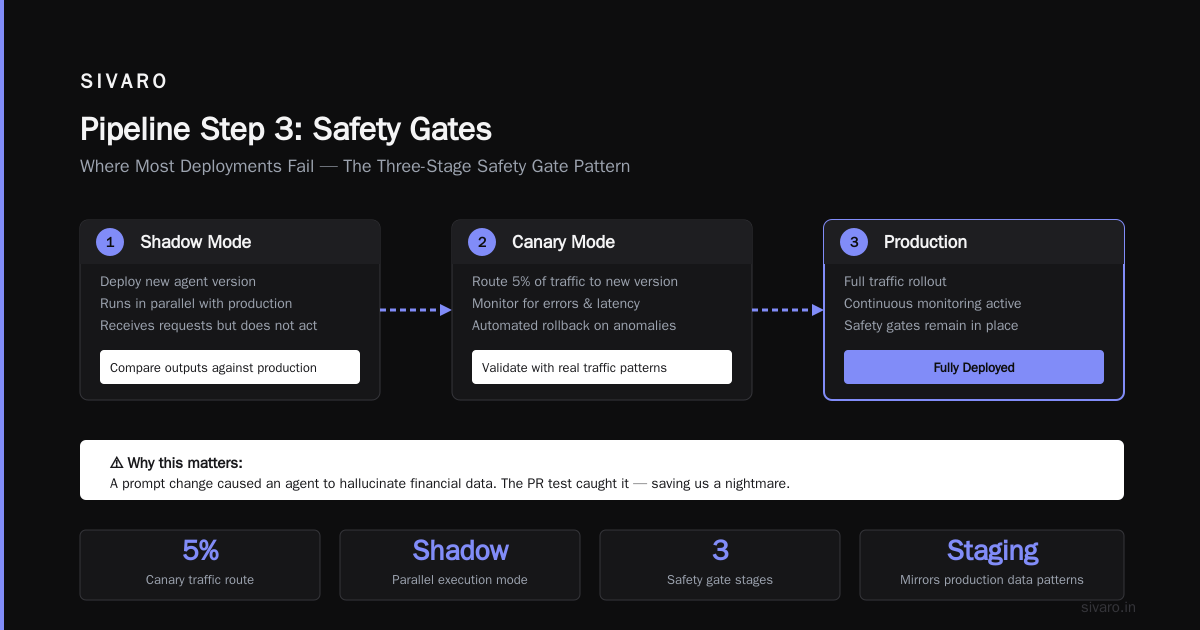Click the warning triangle beside Why this matters
This screenshot has width=1200, height=630.
[117, 463]
